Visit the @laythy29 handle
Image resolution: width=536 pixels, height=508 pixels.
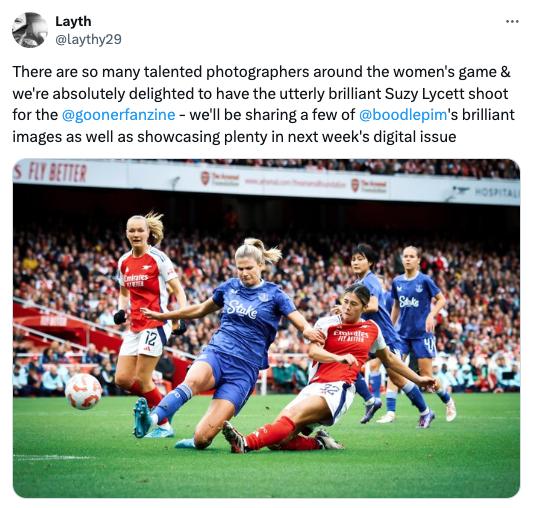click(x=88, y=39)
